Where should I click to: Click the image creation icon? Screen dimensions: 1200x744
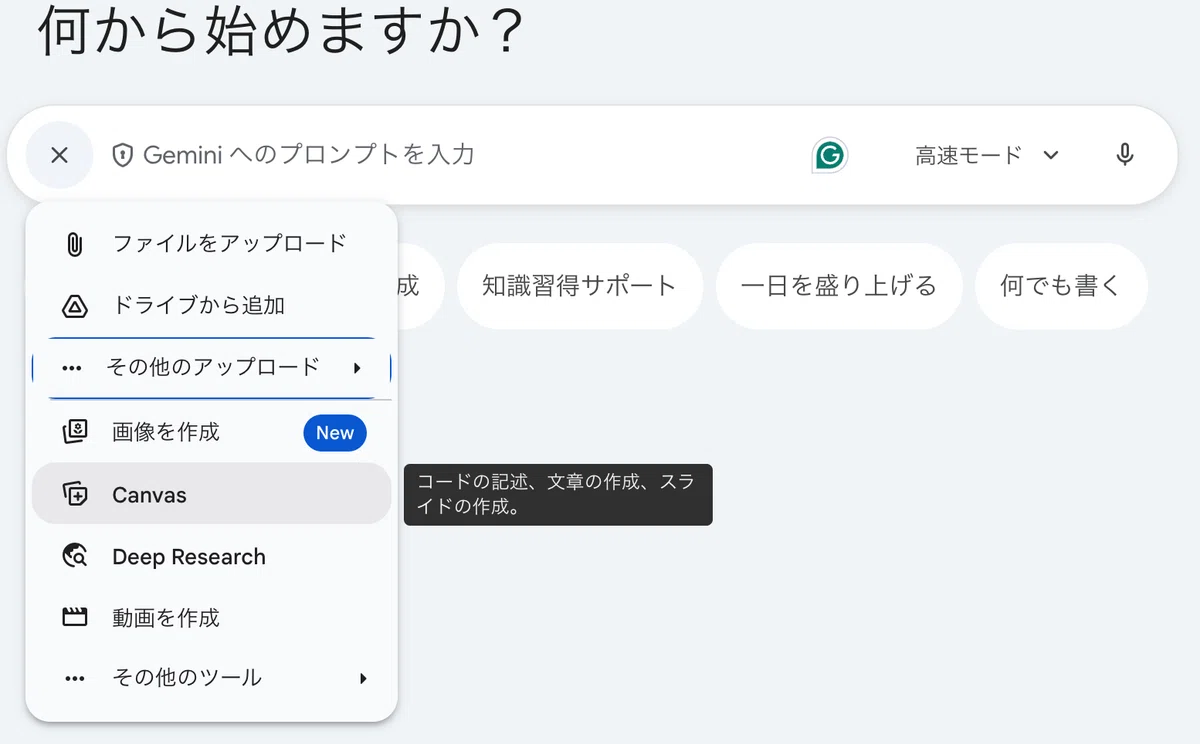[74, 432]
